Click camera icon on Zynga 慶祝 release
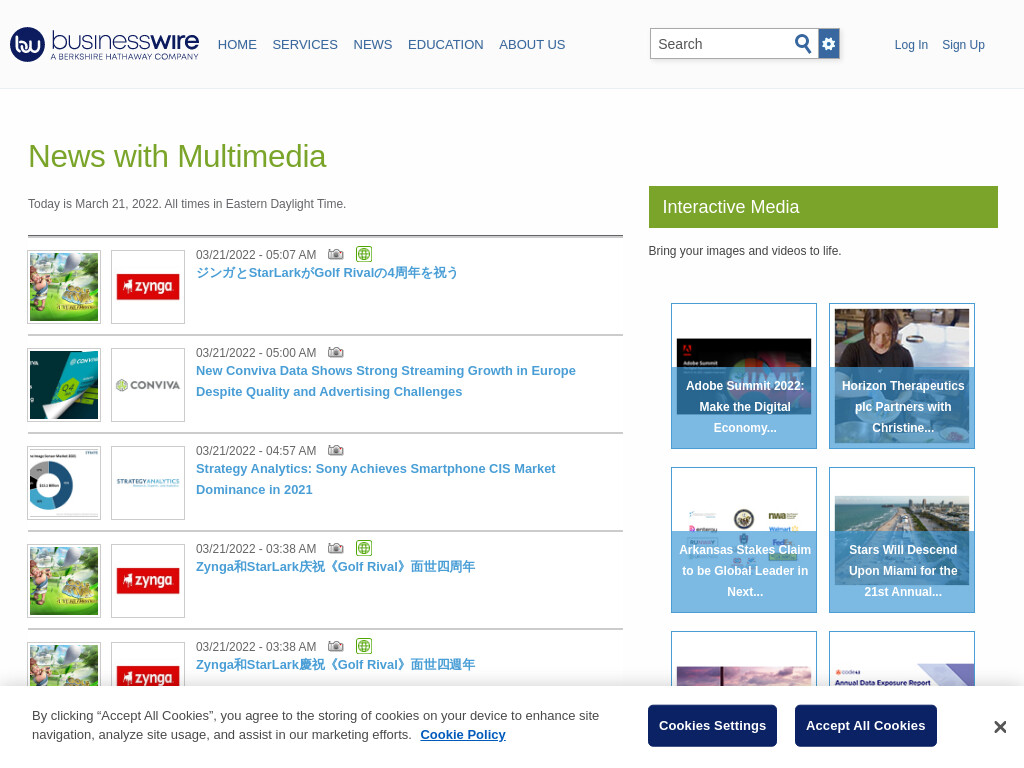 pos(336,646)
